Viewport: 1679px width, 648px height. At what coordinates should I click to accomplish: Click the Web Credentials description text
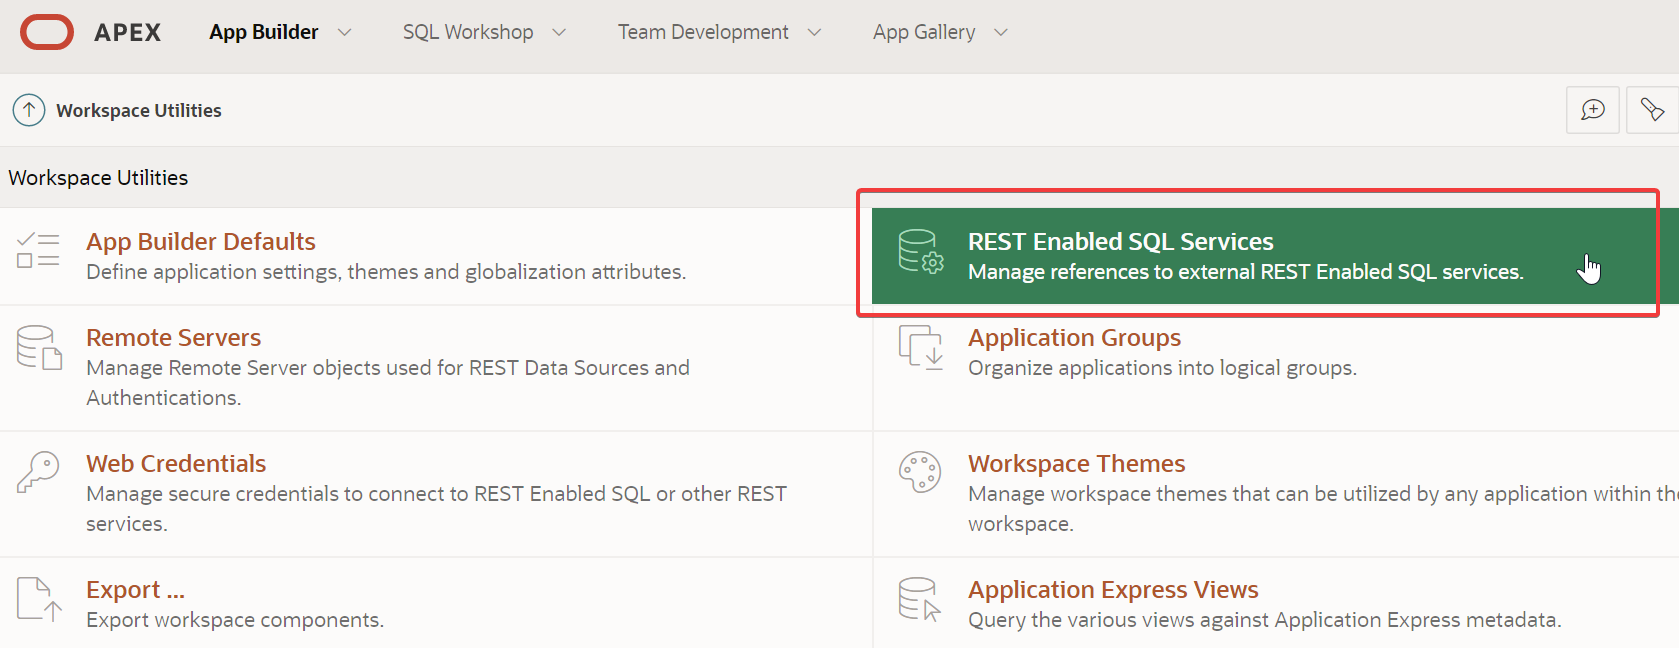tap(437, 508)
